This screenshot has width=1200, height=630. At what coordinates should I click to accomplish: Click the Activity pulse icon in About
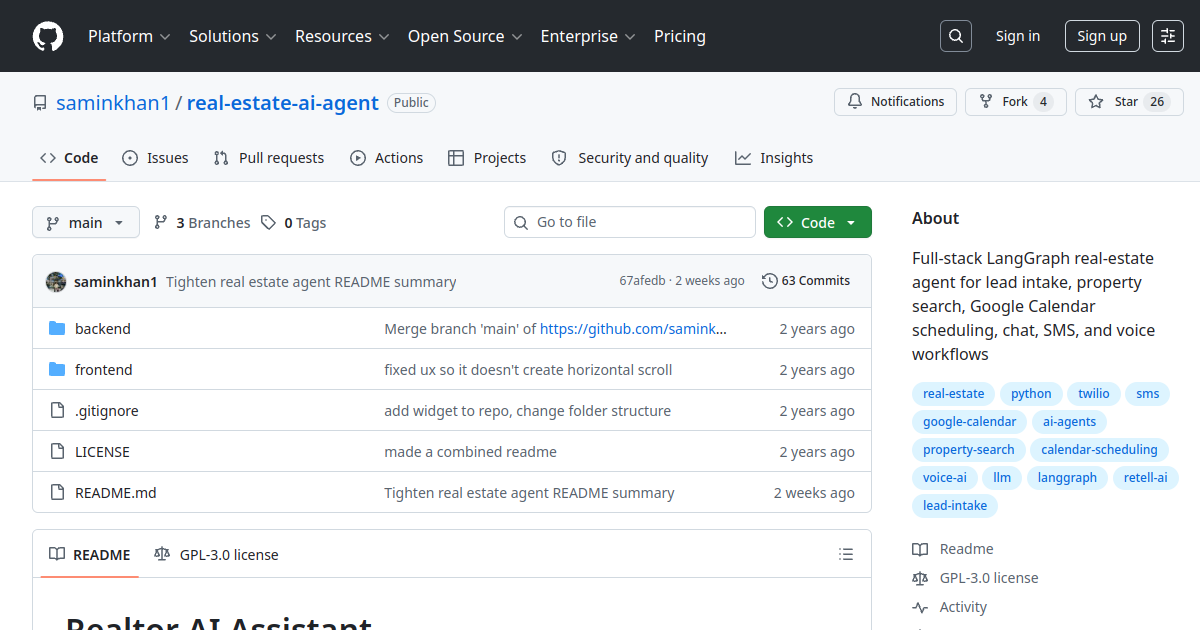(x=920, y=607)
